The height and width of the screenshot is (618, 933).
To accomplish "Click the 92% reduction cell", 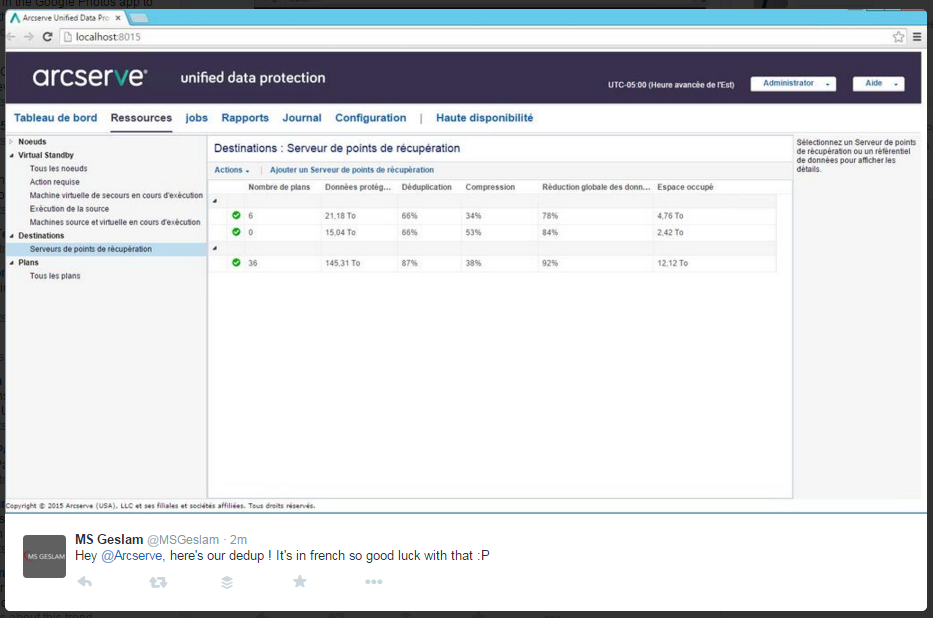I will pos(550,263).
